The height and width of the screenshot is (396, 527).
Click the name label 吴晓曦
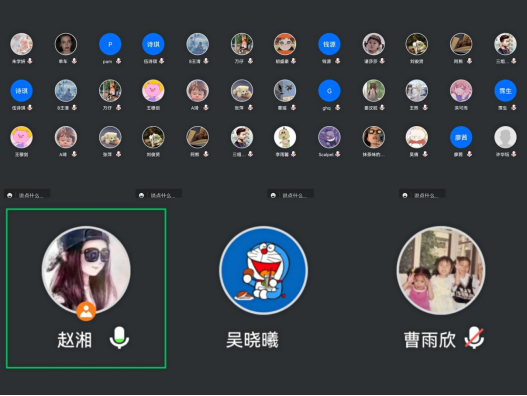pos(252,340)
